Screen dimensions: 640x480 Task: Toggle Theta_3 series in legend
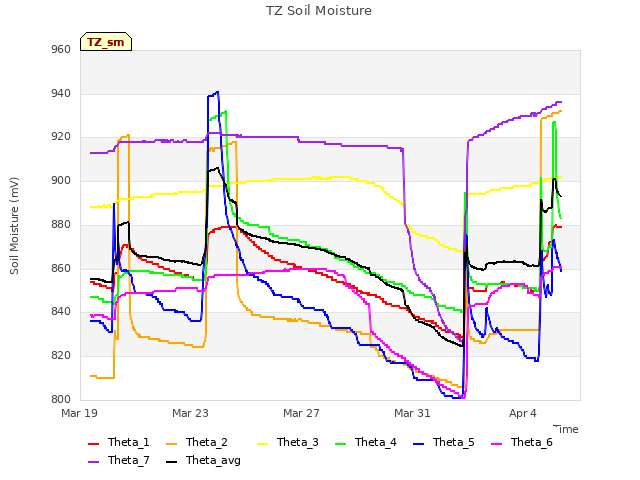(288, 442)
